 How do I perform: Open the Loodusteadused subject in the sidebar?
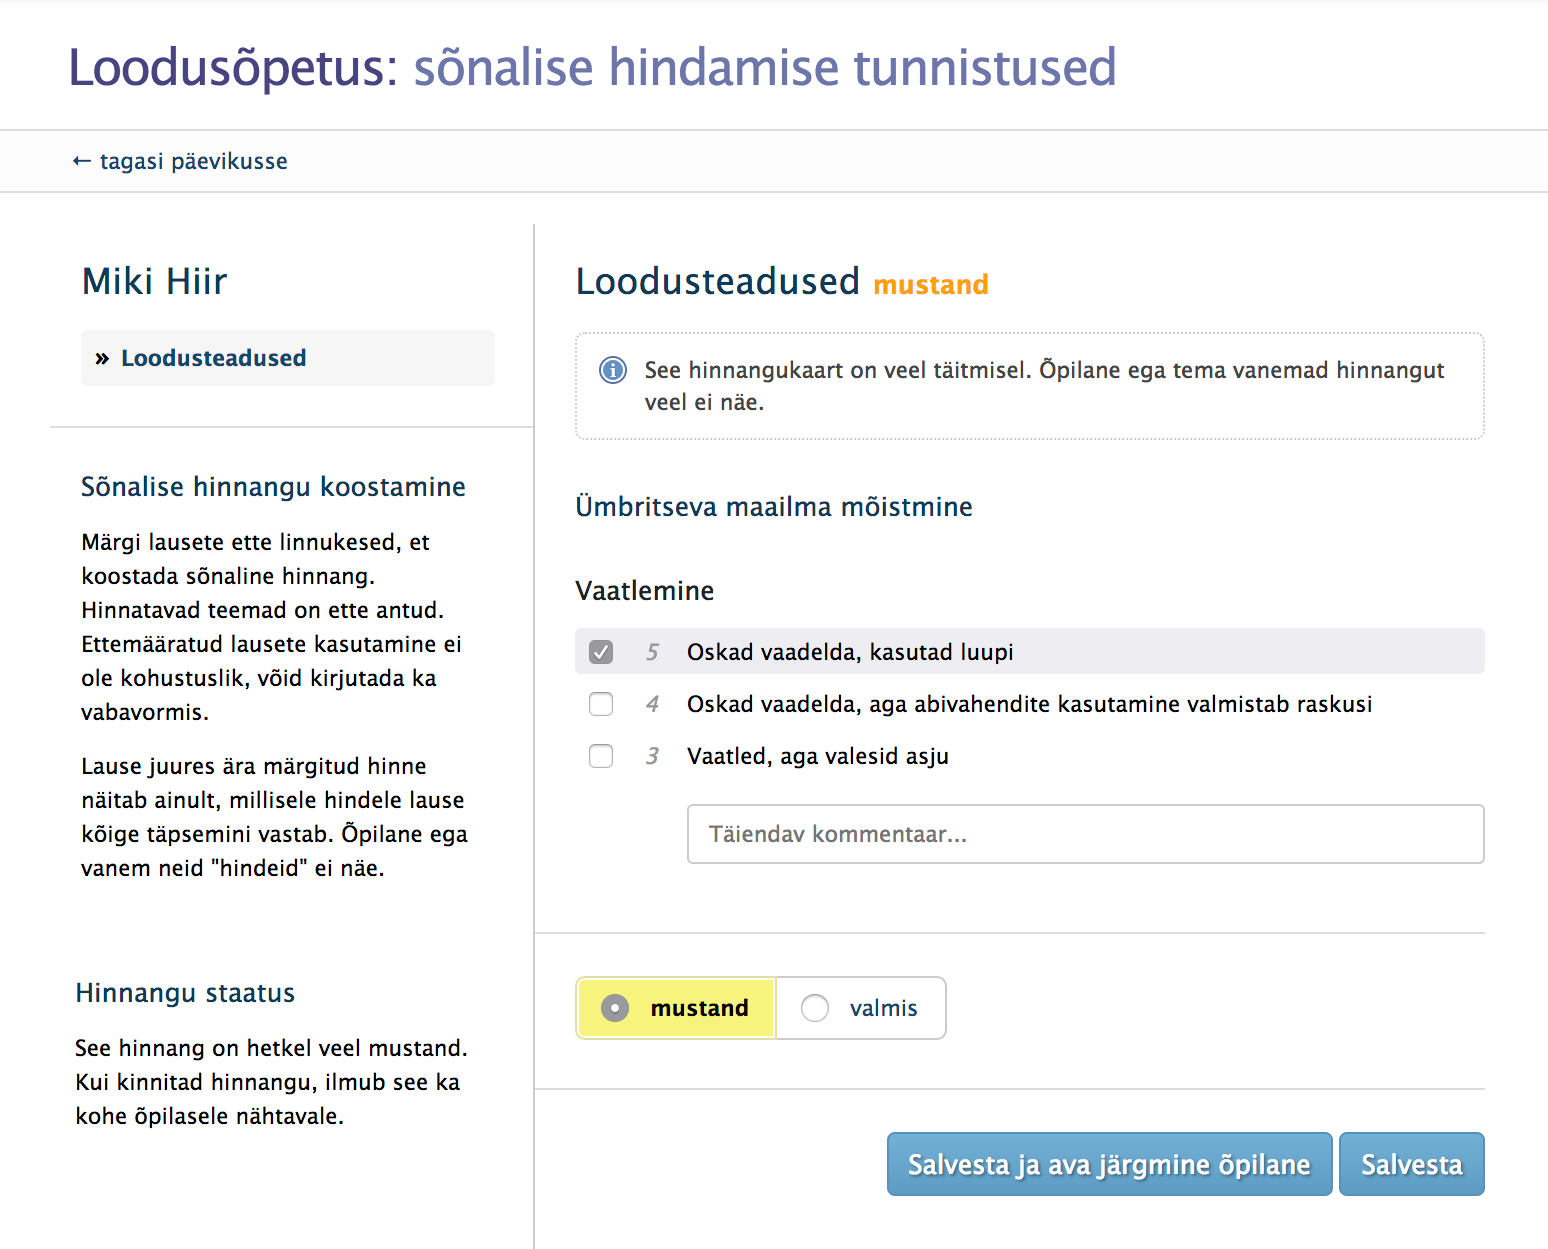click(x=213, y=357)
